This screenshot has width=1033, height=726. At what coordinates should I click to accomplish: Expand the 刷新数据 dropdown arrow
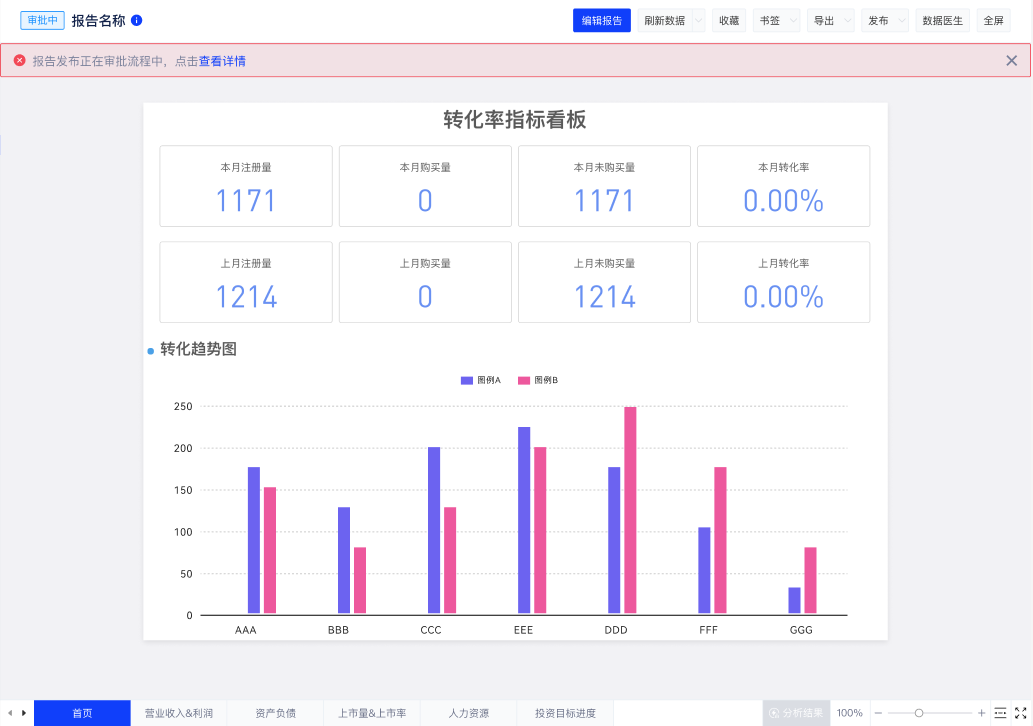(x=698, y=20)
